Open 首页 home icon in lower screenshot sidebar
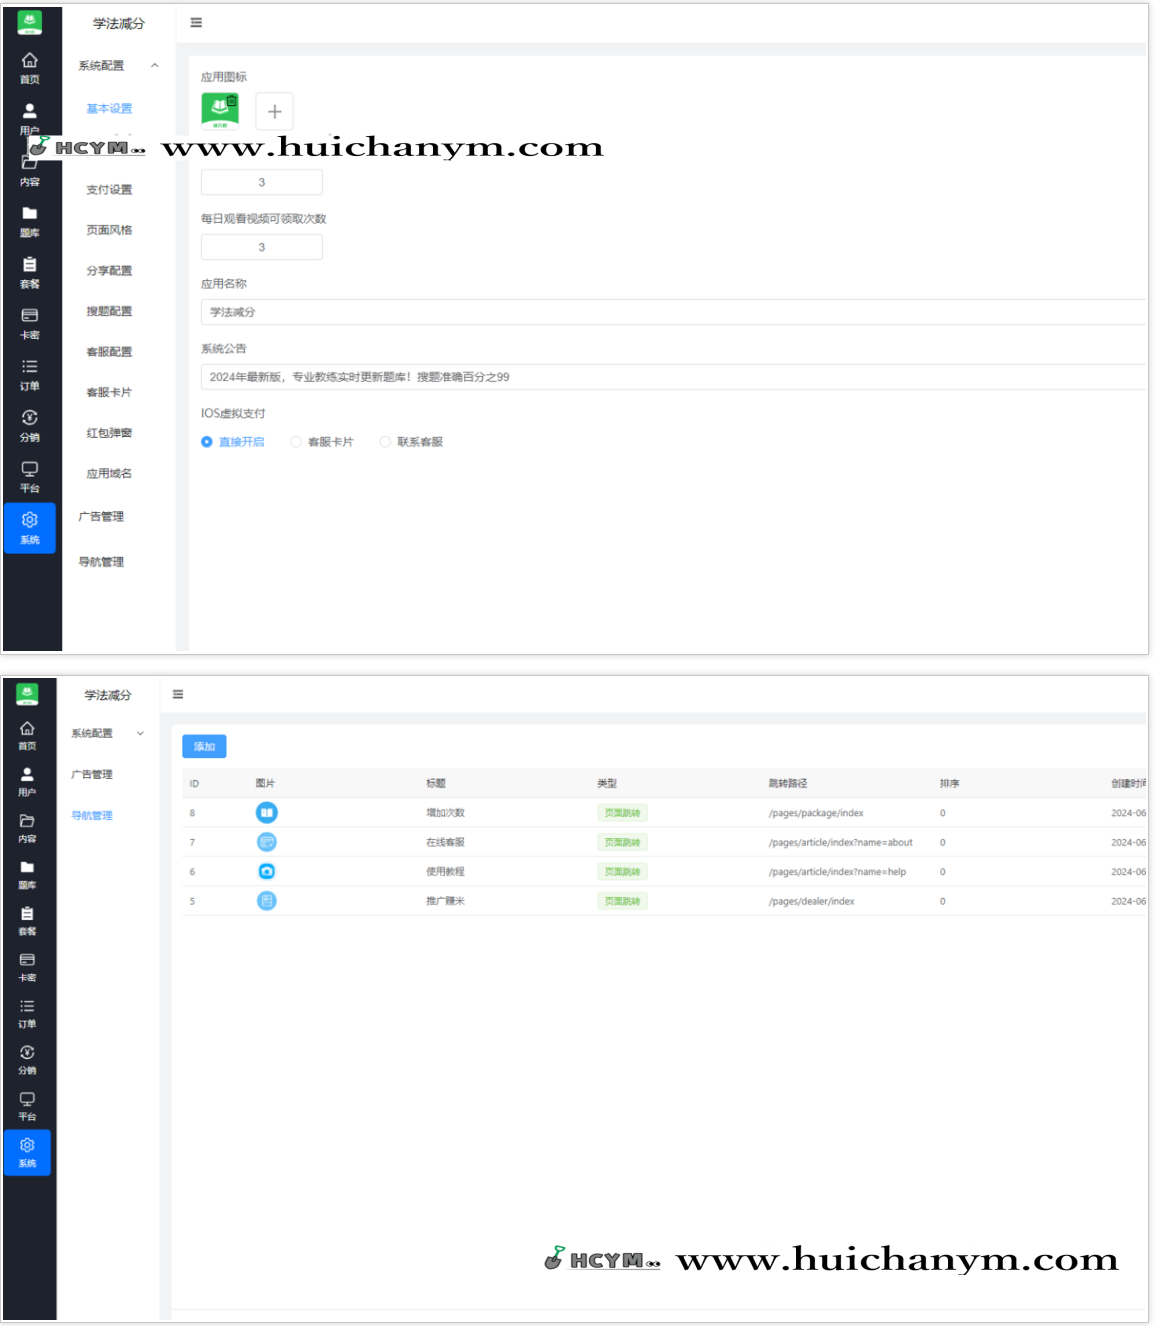 [27, 728]
